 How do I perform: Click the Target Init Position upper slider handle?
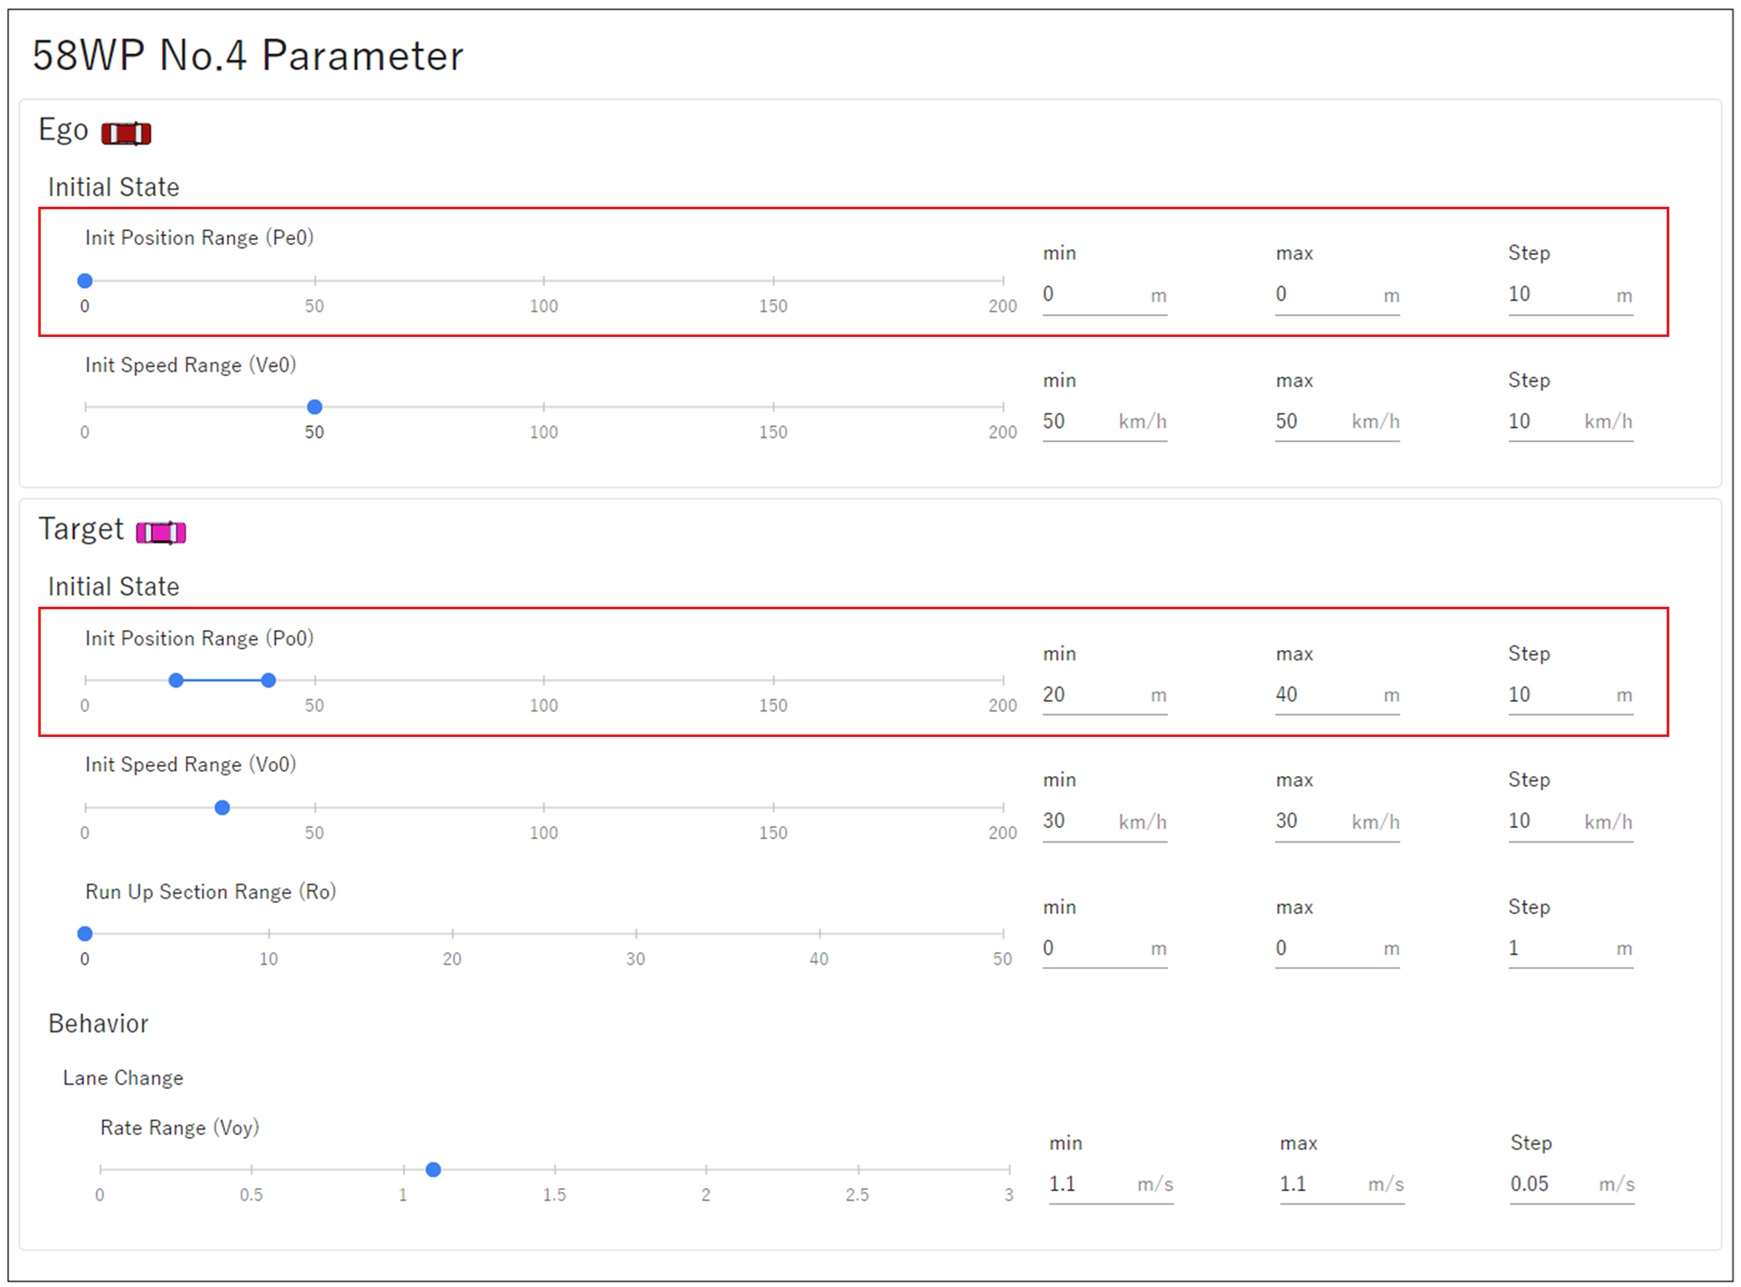pyautogui.click(x=268, y=680)
